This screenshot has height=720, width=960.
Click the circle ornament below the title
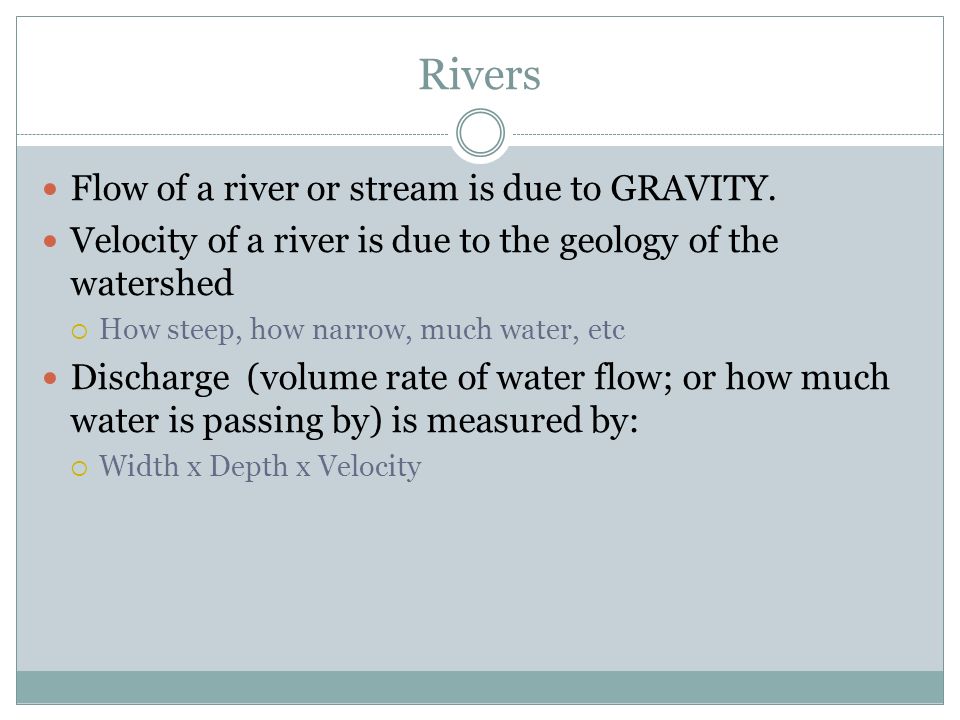[x=481, y=133]
